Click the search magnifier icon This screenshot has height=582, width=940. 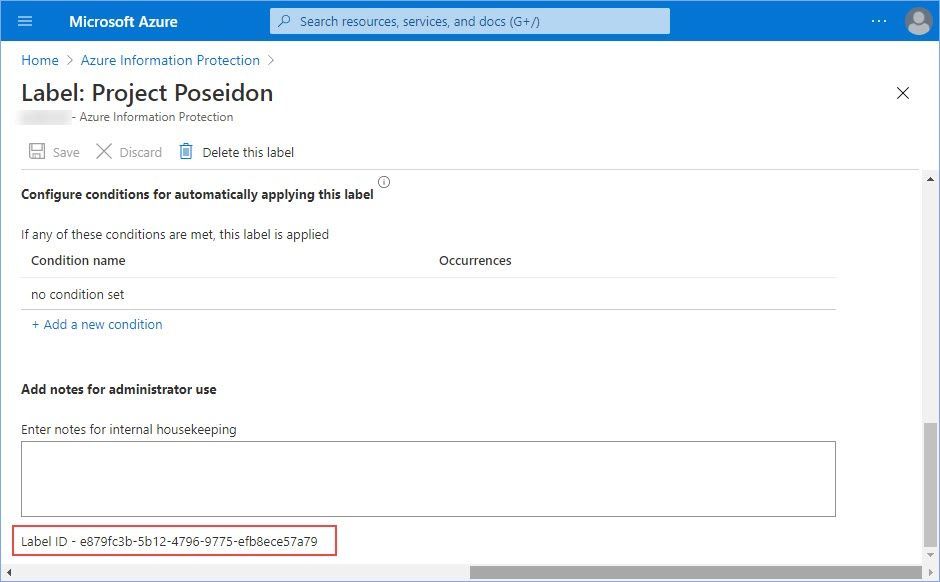click(x=285, y=21)
